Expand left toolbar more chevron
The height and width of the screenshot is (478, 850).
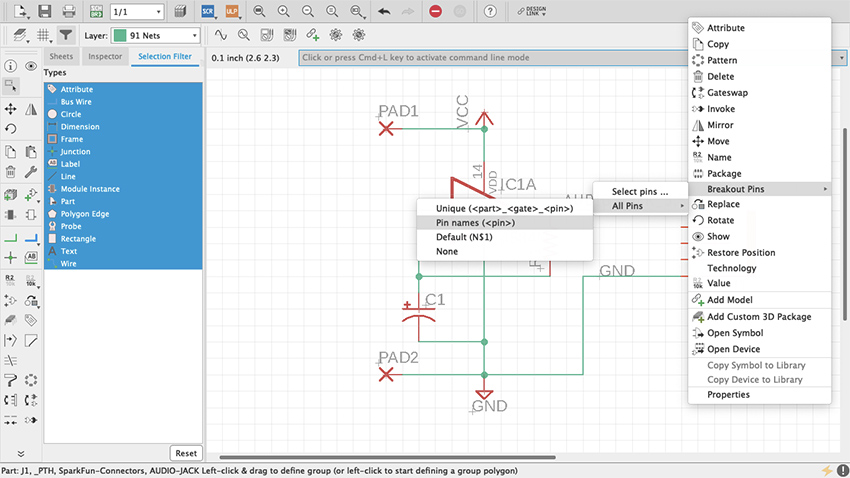point(21,454)
